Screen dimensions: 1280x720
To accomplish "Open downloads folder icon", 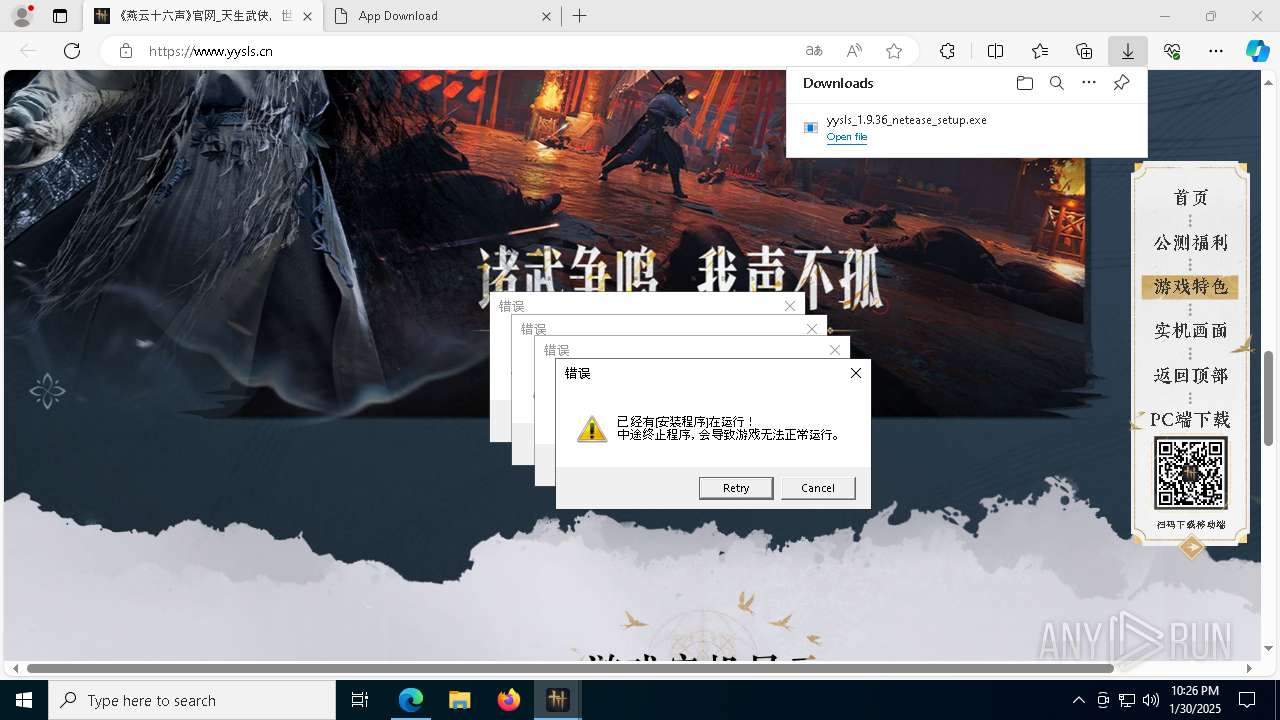I will (x=1025, y=83).
